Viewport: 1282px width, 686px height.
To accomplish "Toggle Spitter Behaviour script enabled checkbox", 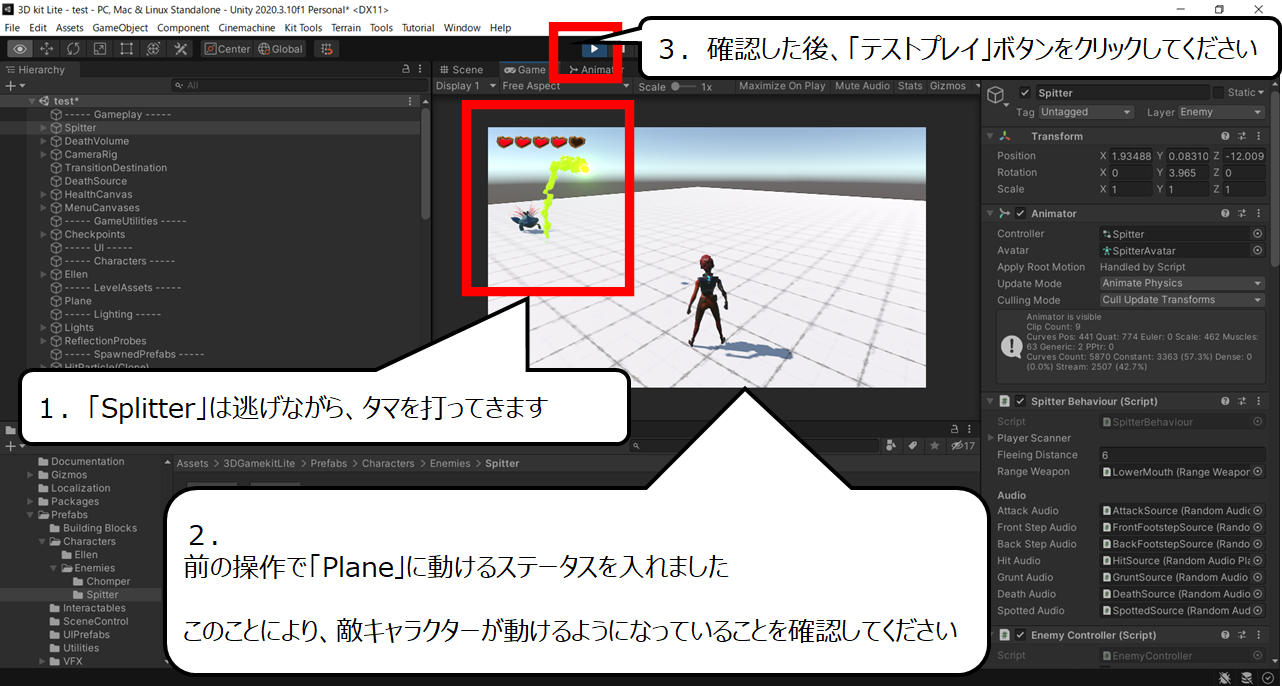I will (1020, 401).
